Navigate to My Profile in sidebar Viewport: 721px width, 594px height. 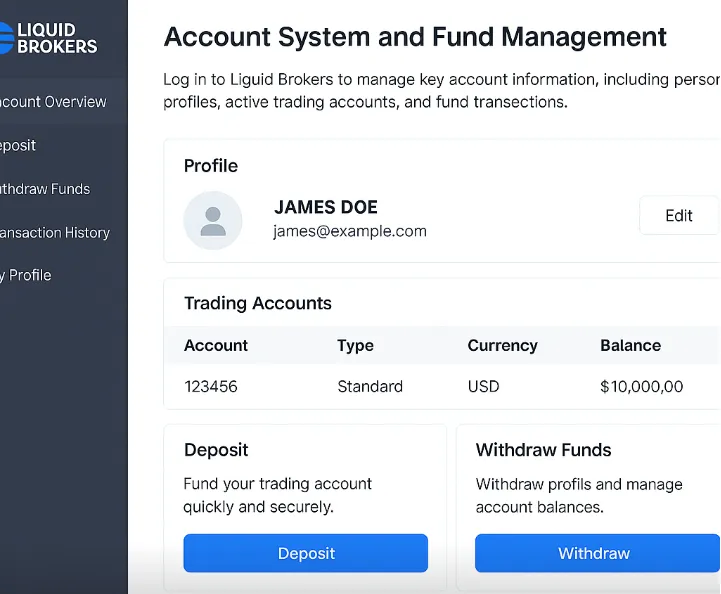pyautogui.click(x=27, y=275)
